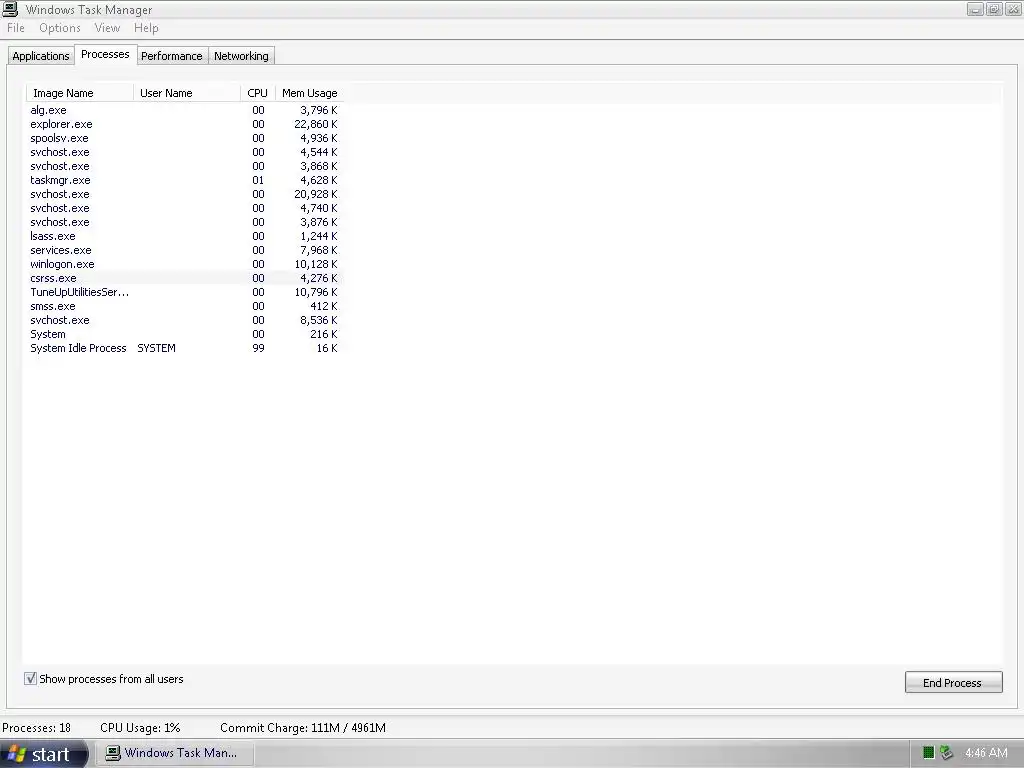
Task: Sort by the CPU column header
Action: (x=258, y=93)
